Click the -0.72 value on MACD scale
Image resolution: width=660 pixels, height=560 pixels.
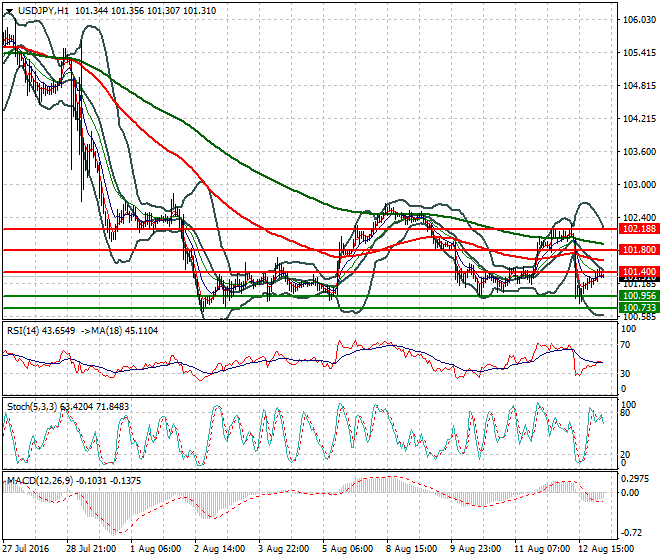pyautogui.click(x=634, y=532)
